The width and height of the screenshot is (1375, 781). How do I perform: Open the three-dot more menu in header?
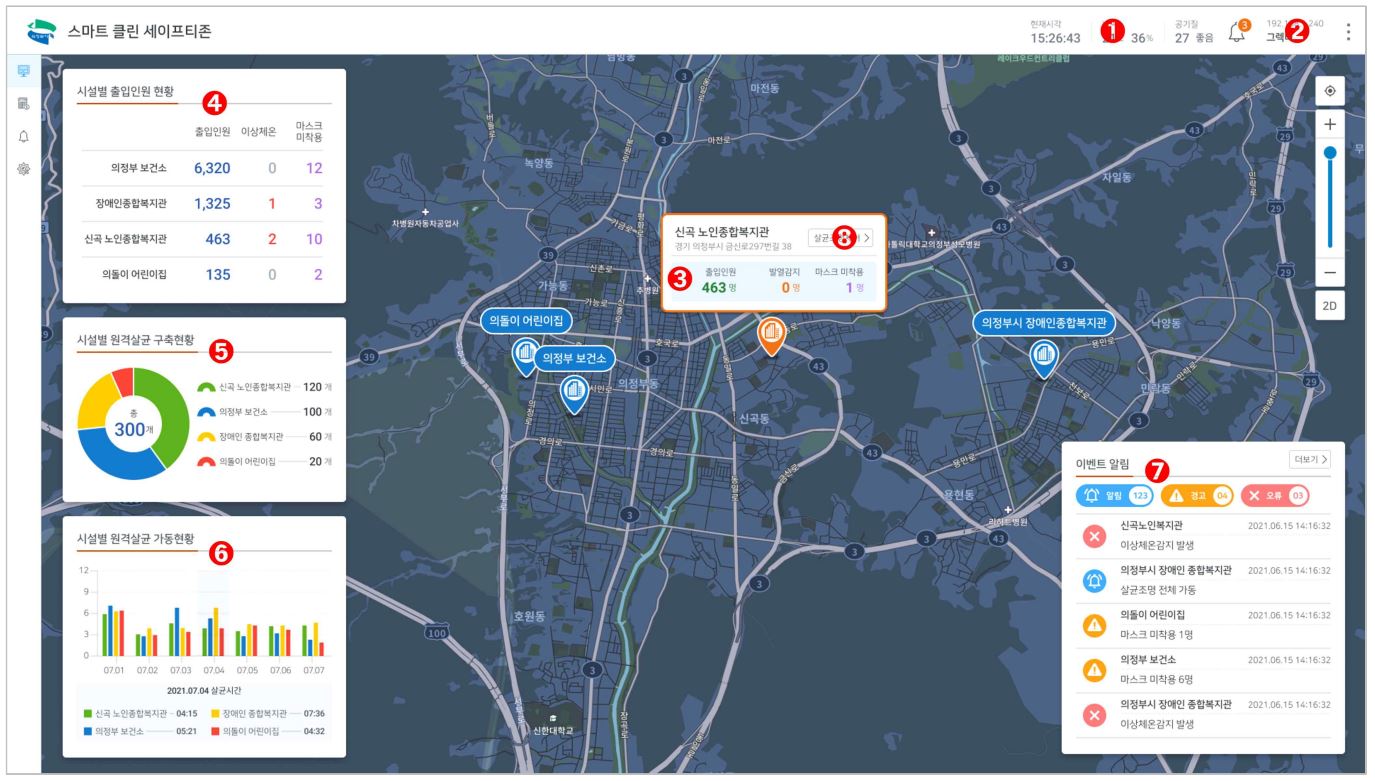[x=1349, y=32]
